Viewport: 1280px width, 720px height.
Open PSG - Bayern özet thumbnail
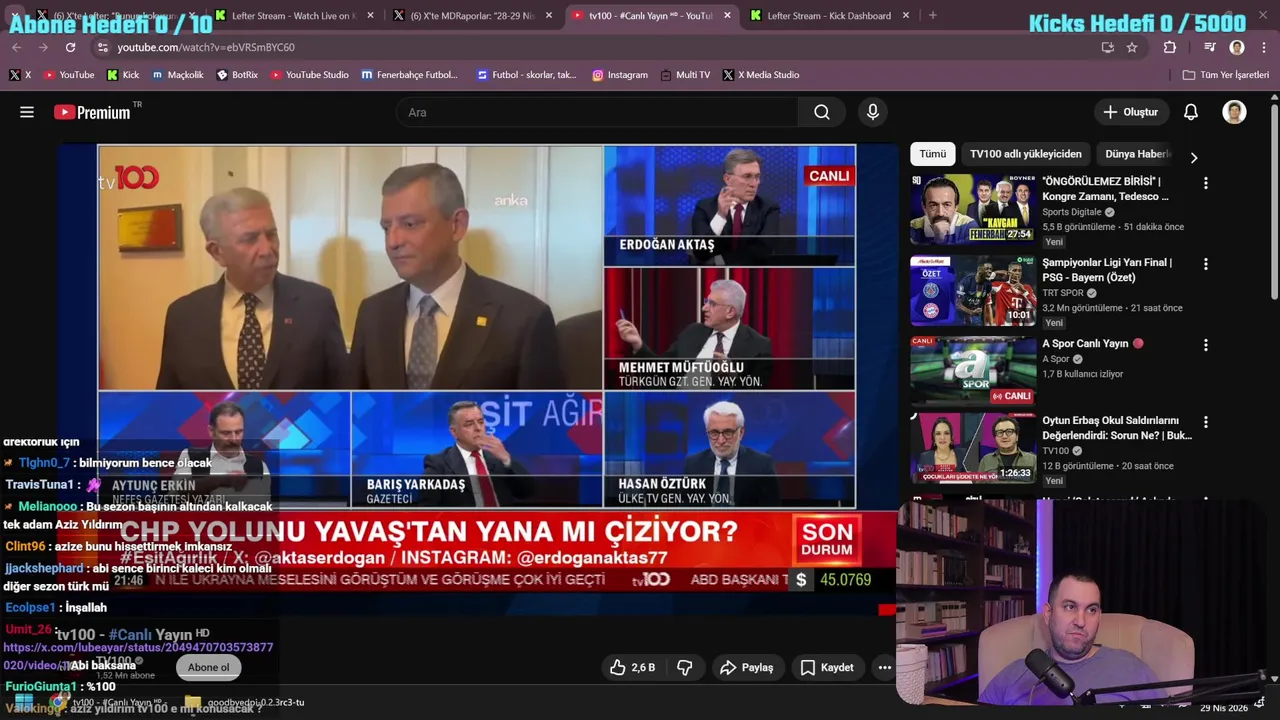(x=973, y=290)
